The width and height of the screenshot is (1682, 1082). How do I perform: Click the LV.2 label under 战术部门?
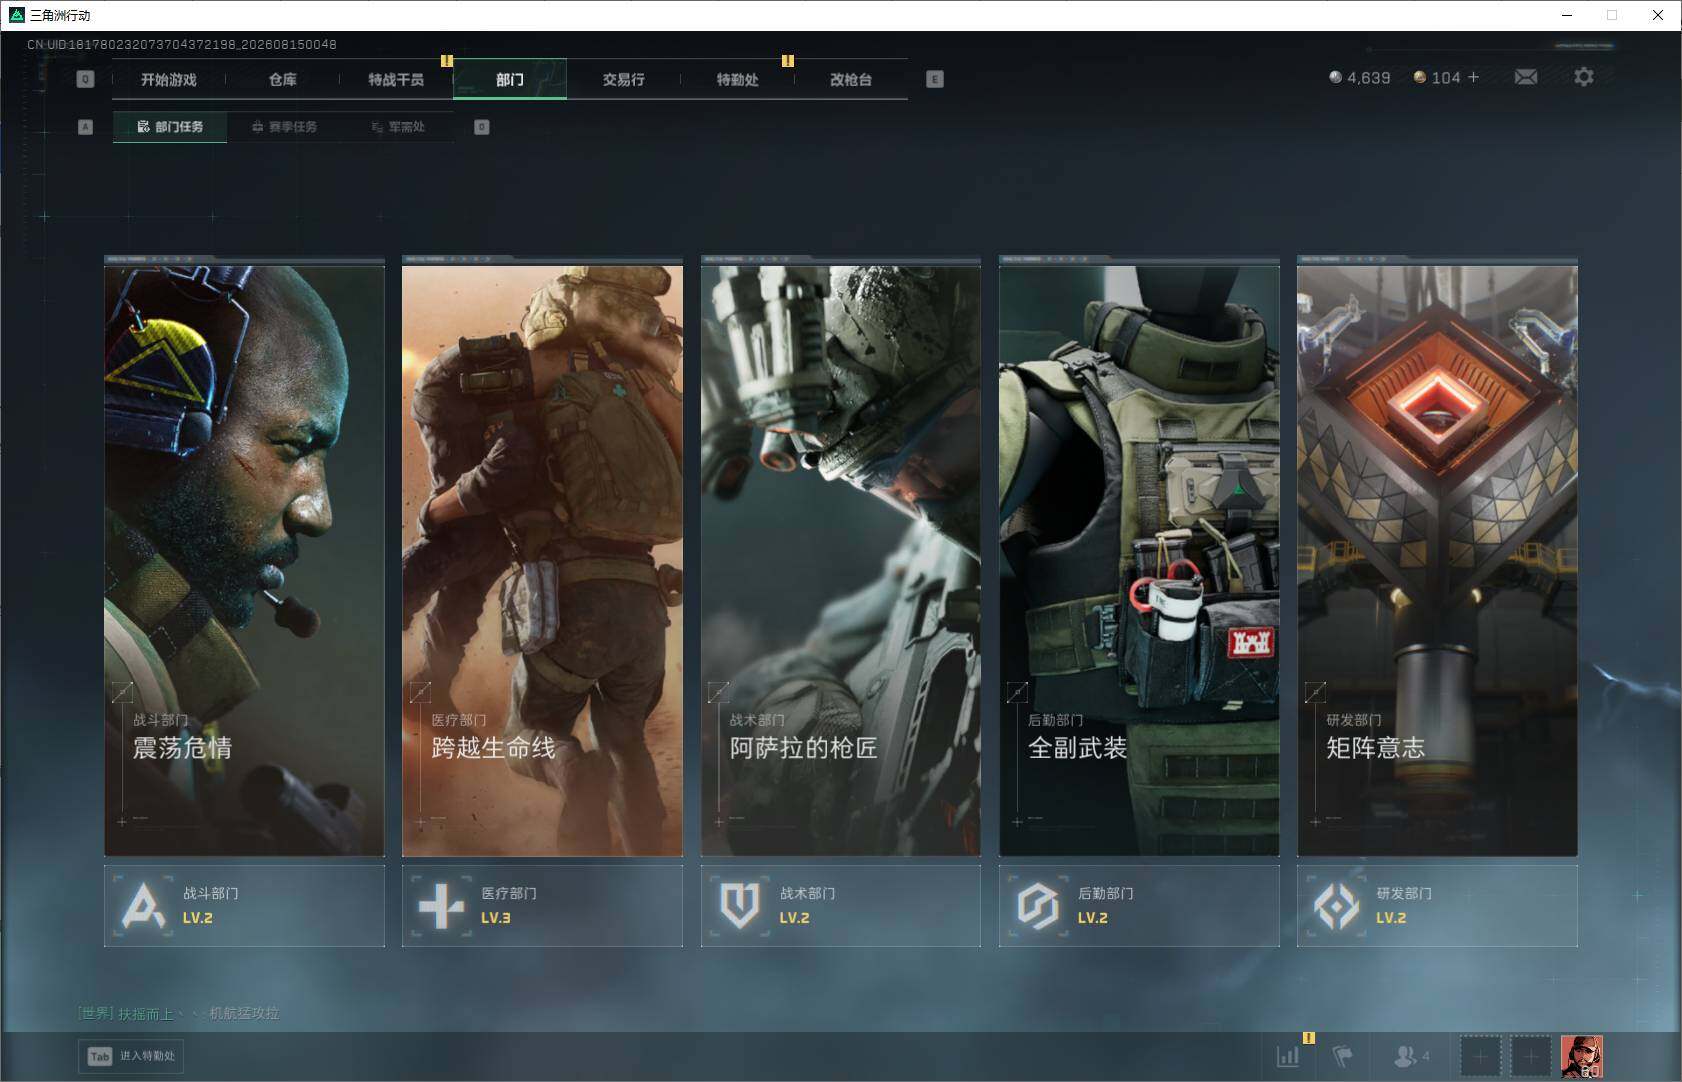click(x=794, y=918)
